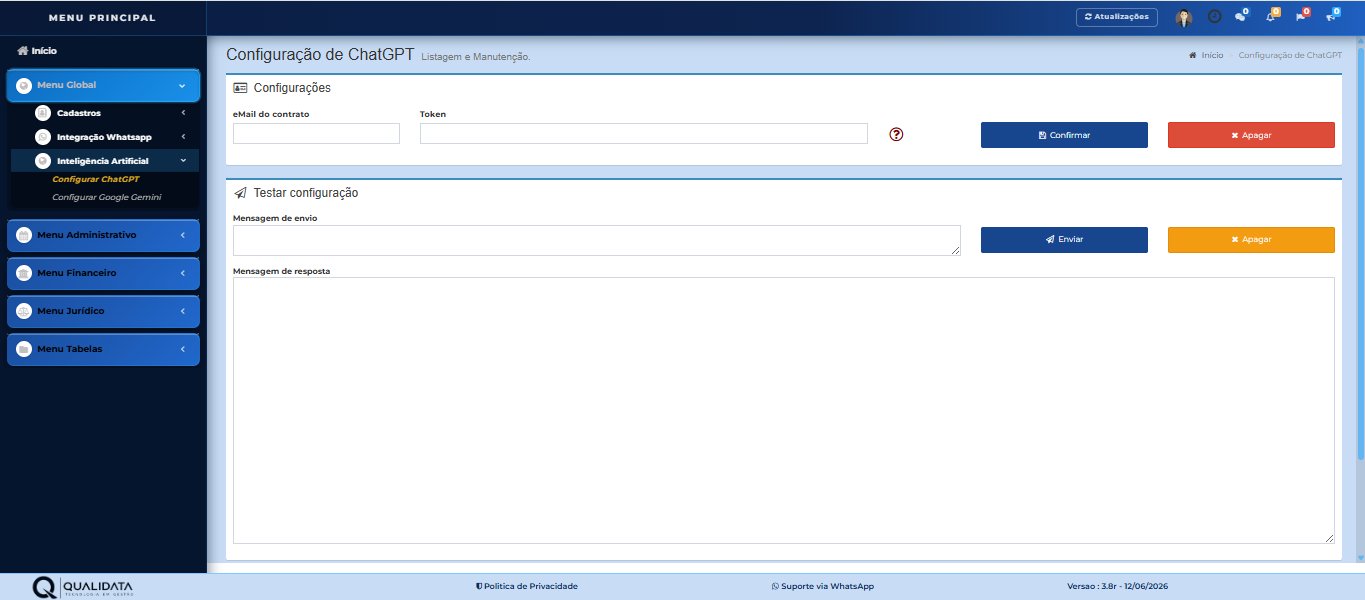Screen dimensions: 1365x600
Task: Click the Qualidata logo in the footer
Action: pyautogui.click(x=82, y=587)
